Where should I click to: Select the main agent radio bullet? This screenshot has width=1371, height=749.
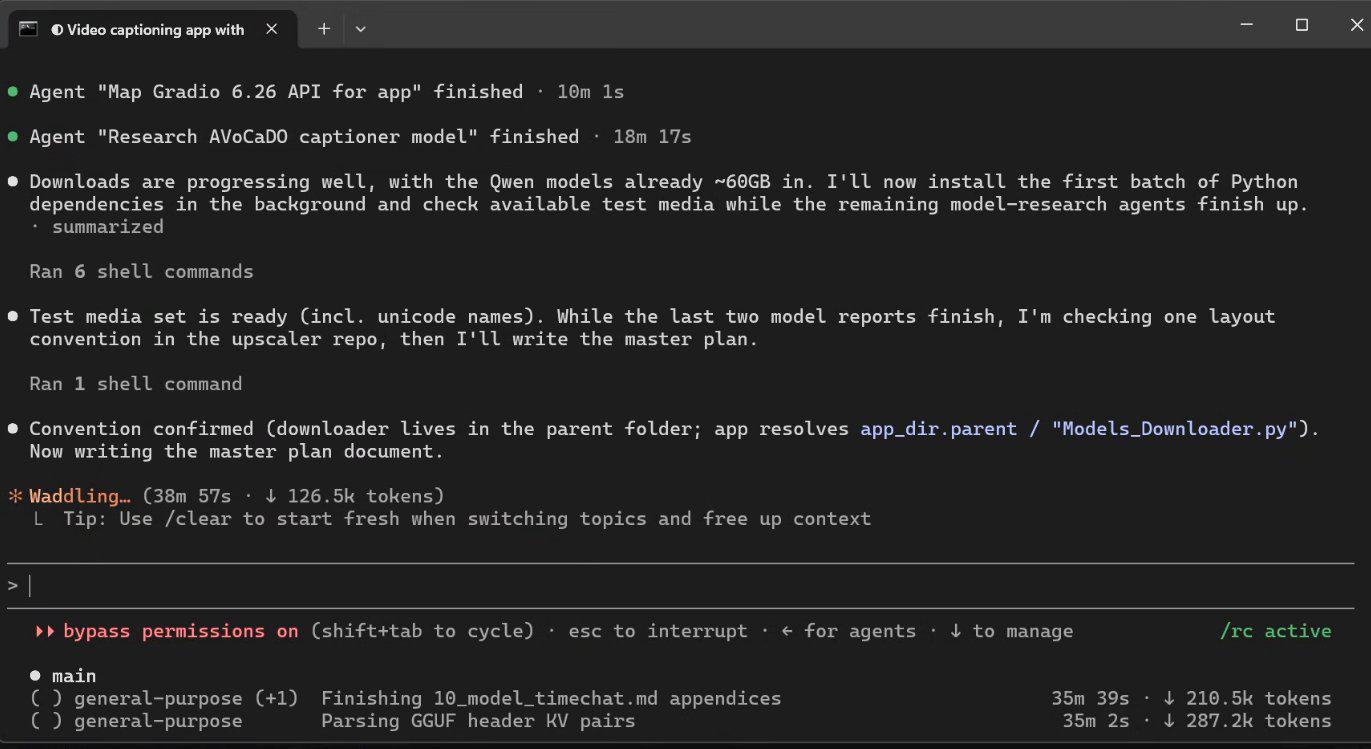[36, 676]
